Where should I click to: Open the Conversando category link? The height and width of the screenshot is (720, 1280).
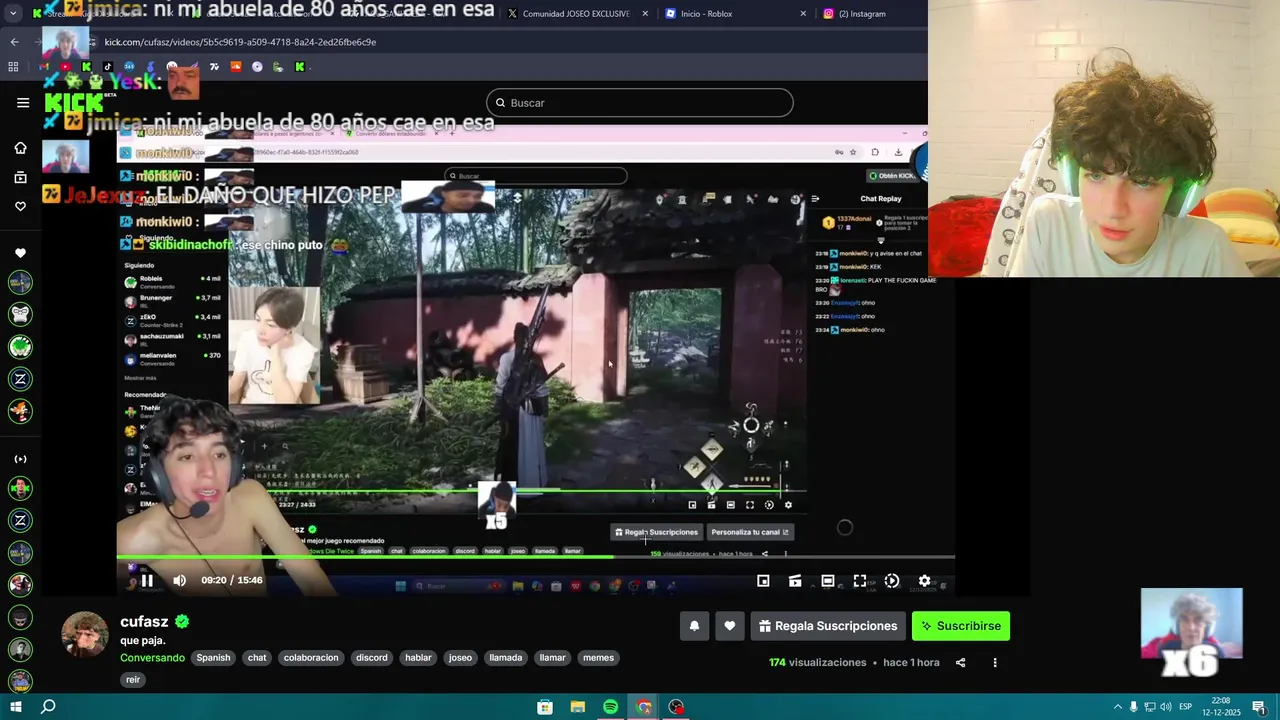(x=152, y=658)
